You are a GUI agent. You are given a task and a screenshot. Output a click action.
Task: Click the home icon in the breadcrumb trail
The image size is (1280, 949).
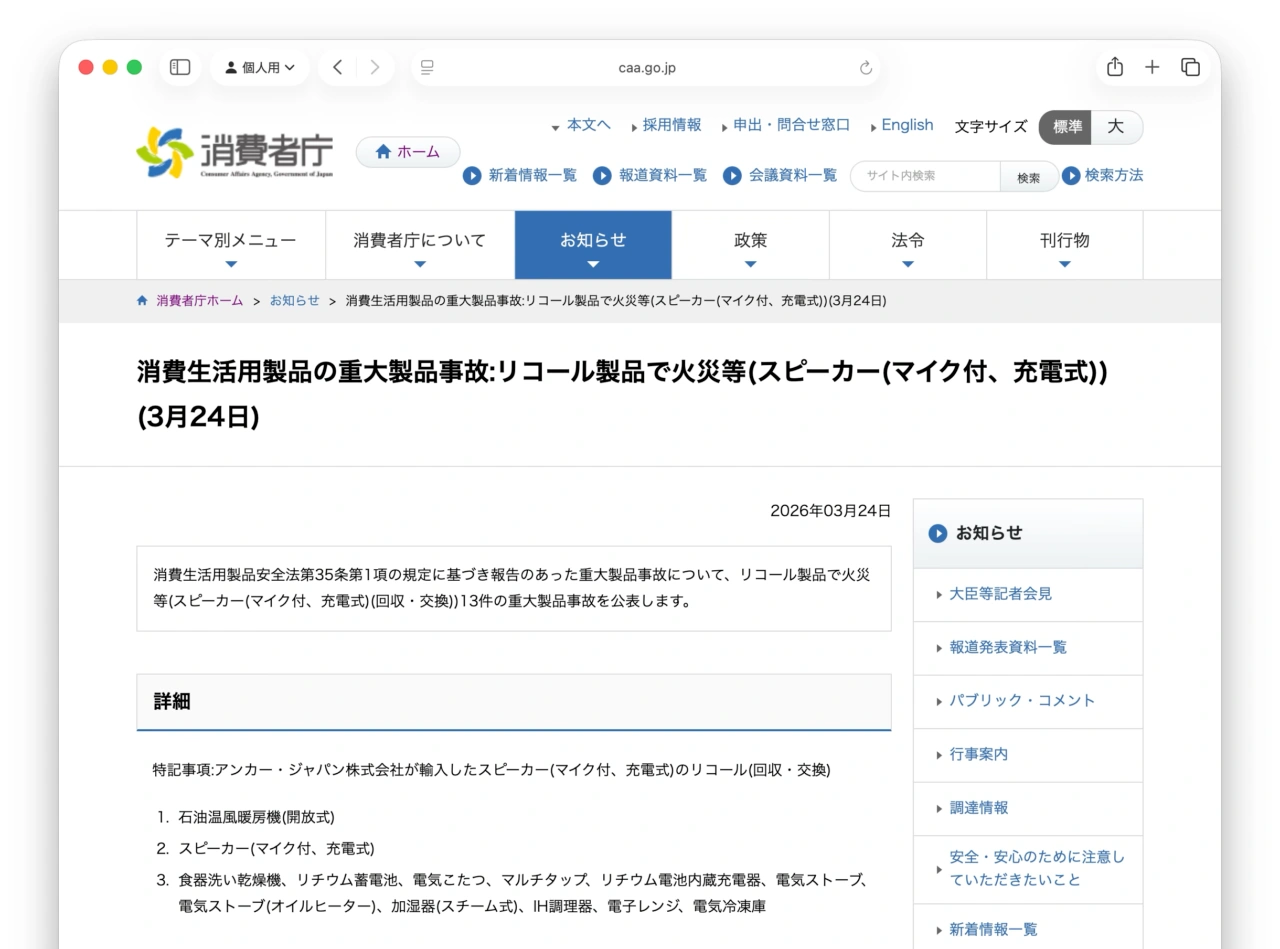tap(141, 300)
